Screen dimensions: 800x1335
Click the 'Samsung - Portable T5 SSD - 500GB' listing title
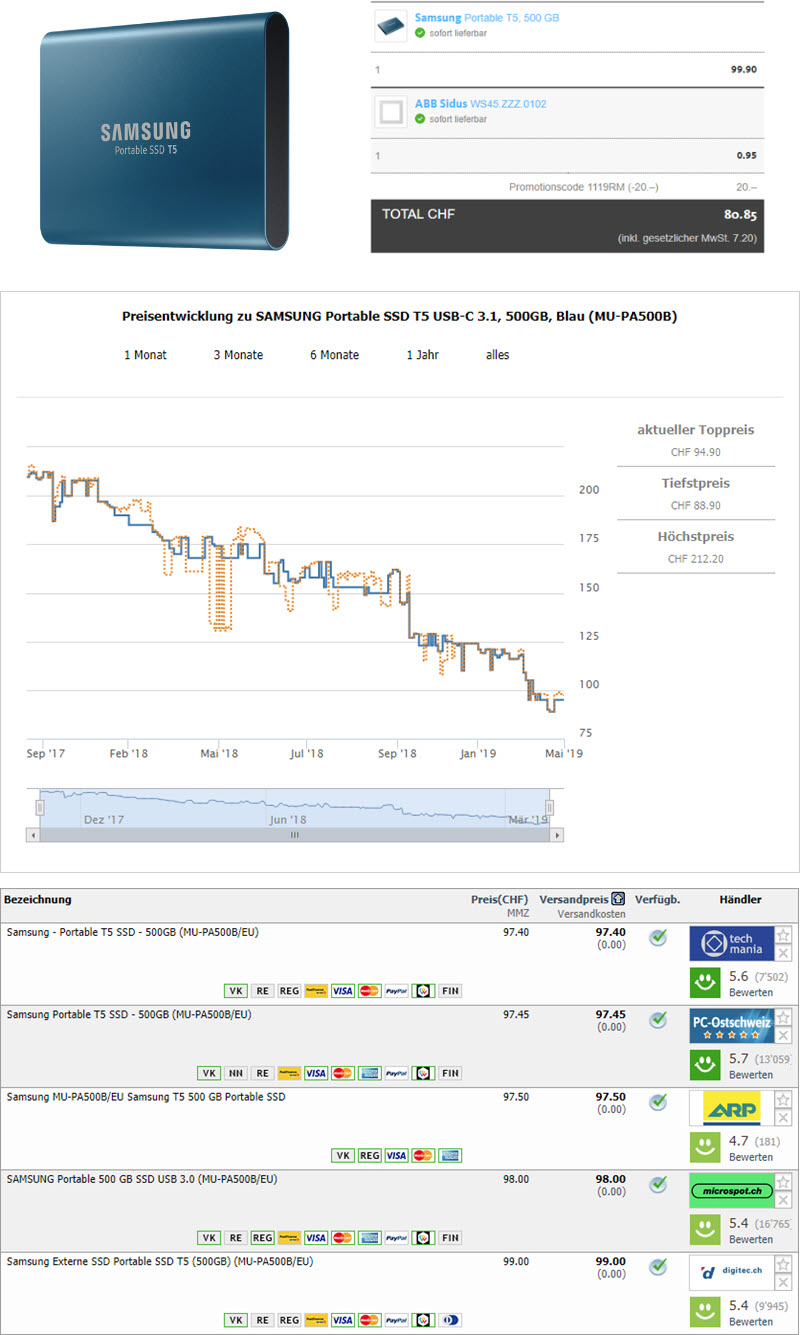pos(133,933)
